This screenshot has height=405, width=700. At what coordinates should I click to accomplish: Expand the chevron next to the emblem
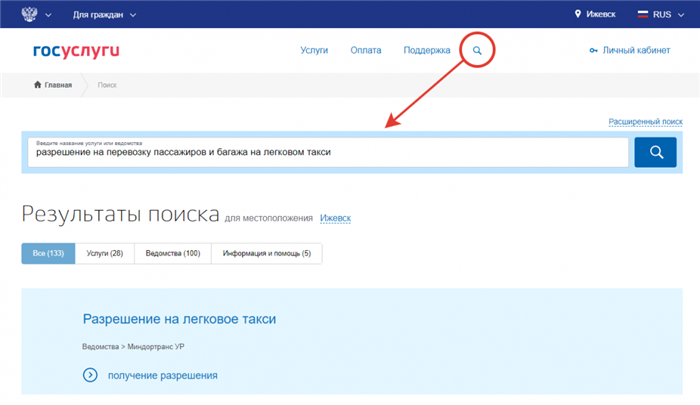pos(48,15)
